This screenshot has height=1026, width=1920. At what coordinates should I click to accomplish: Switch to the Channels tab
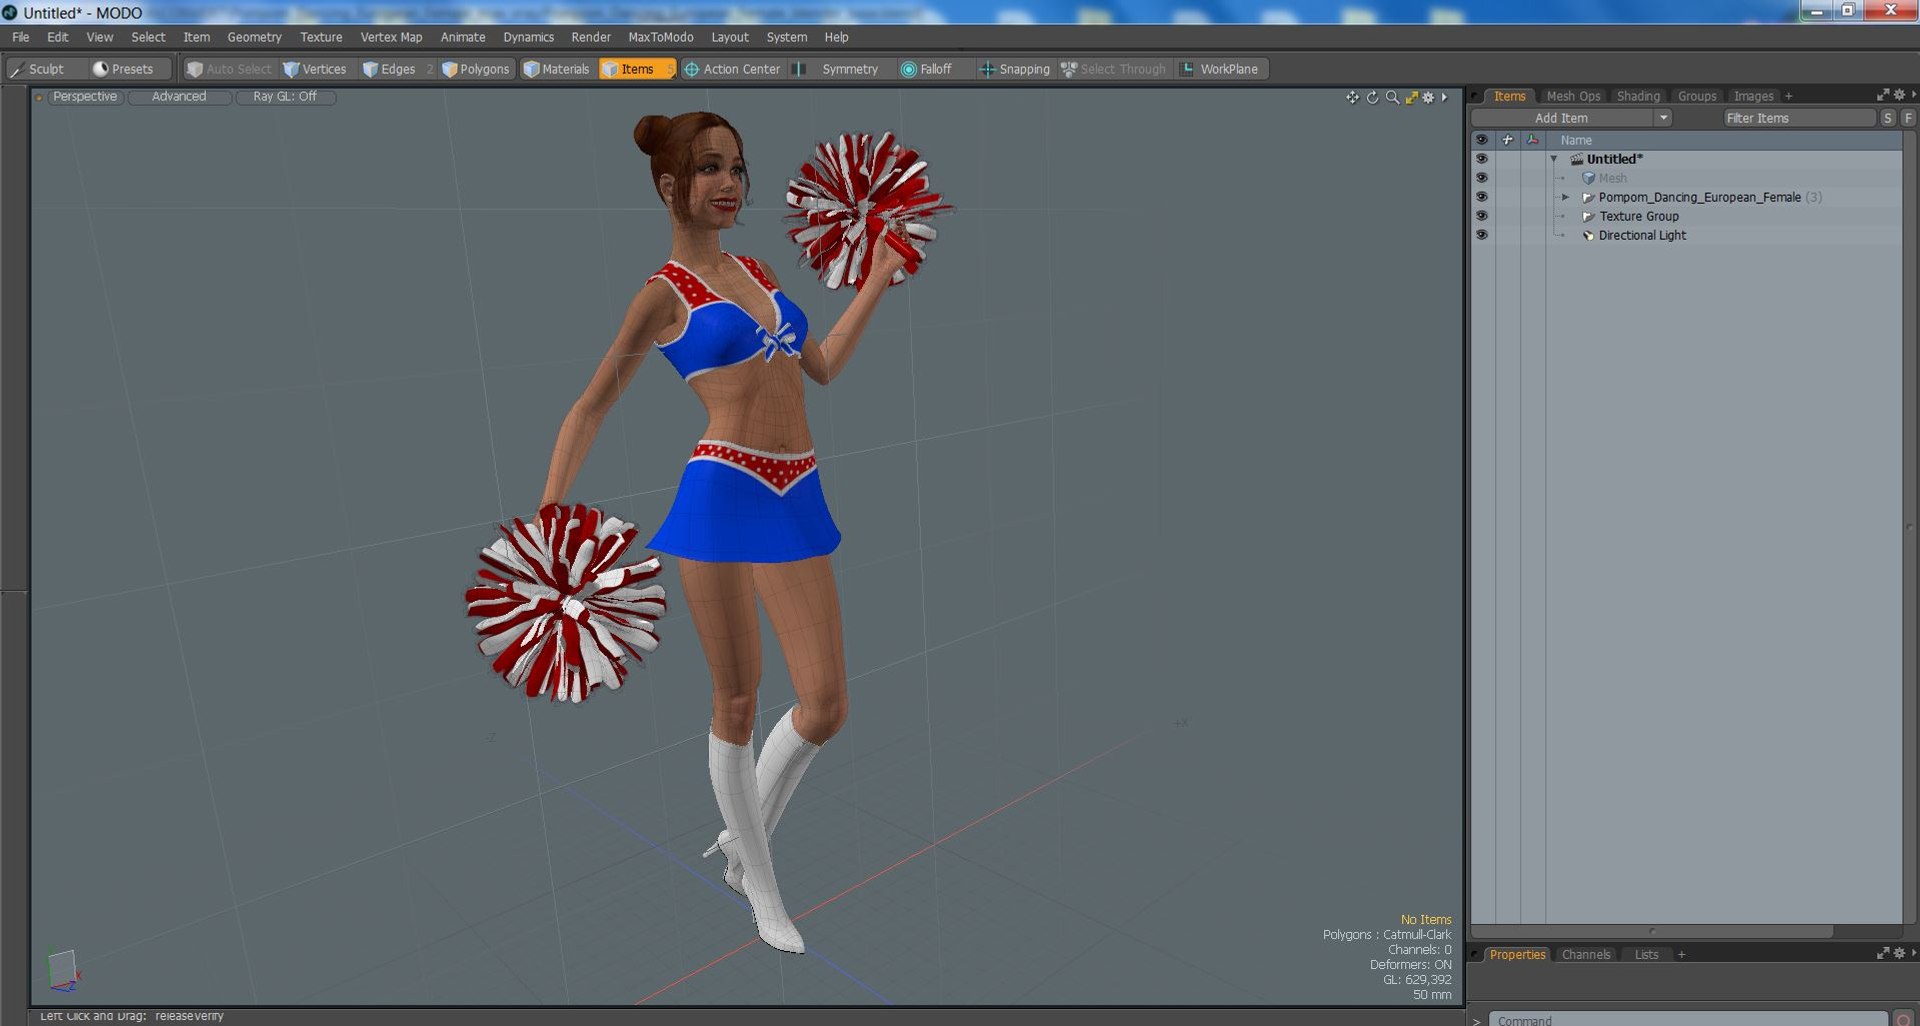coord(1586,955)
